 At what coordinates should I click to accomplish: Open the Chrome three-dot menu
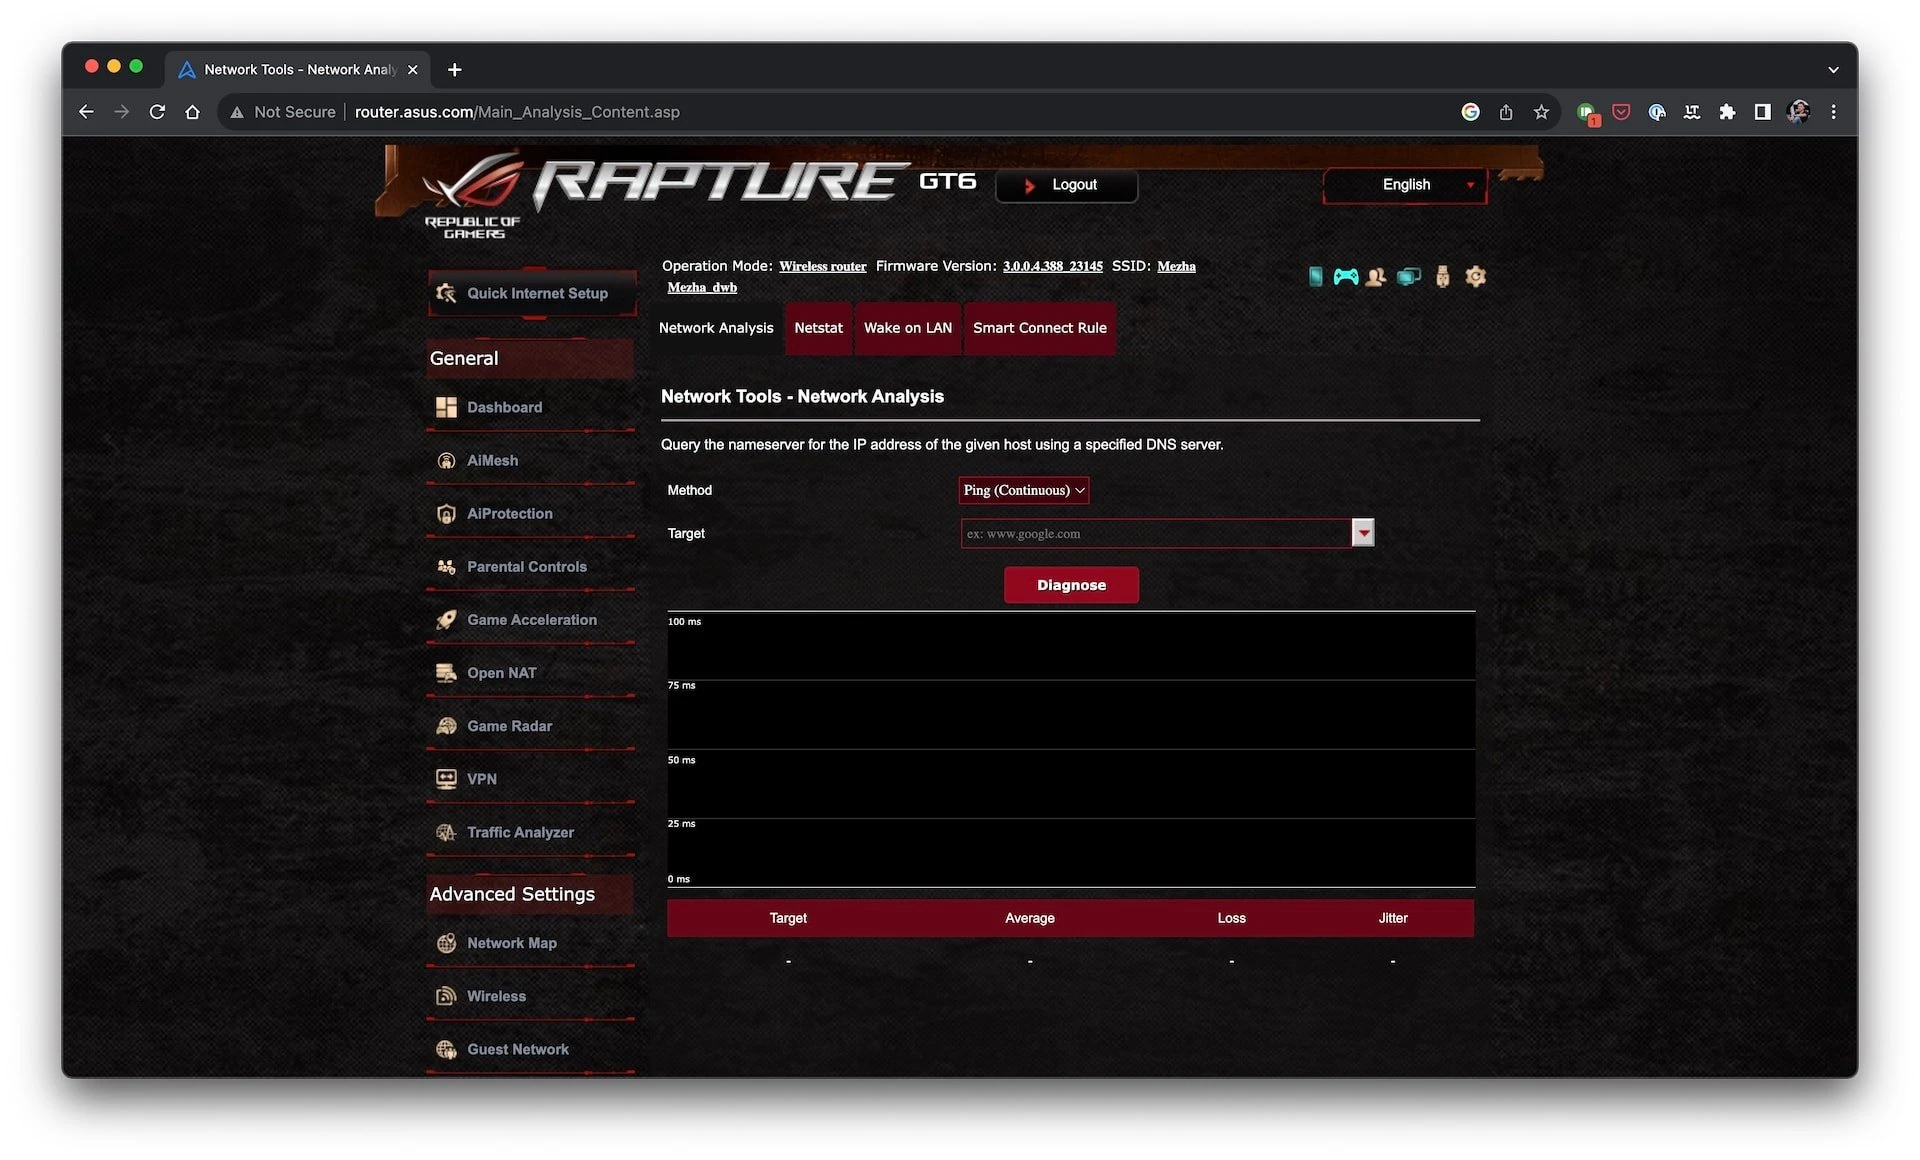point(1833,112)
